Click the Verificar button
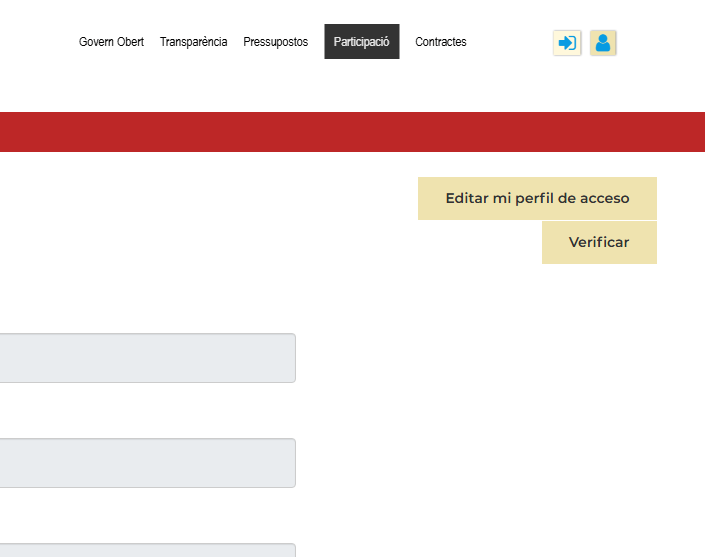705x557 pixels. point(599,243)
